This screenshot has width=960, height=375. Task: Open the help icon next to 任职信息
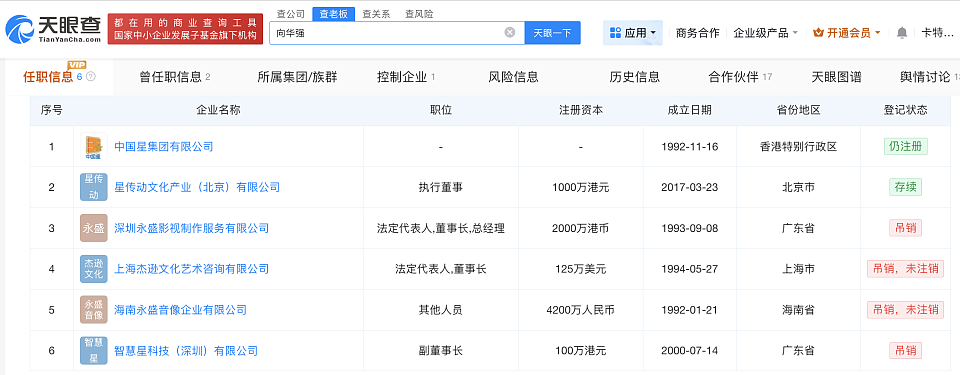[91, 77]
